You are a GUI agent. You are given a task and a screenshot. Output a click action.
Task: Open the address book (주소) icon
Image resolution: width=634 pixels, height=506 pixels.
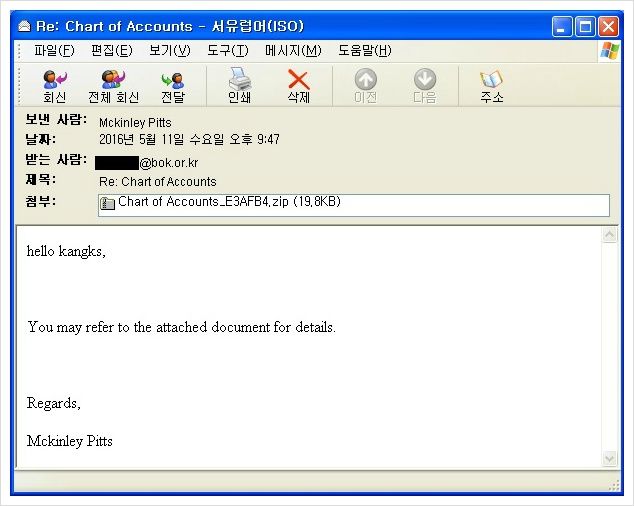491,79
